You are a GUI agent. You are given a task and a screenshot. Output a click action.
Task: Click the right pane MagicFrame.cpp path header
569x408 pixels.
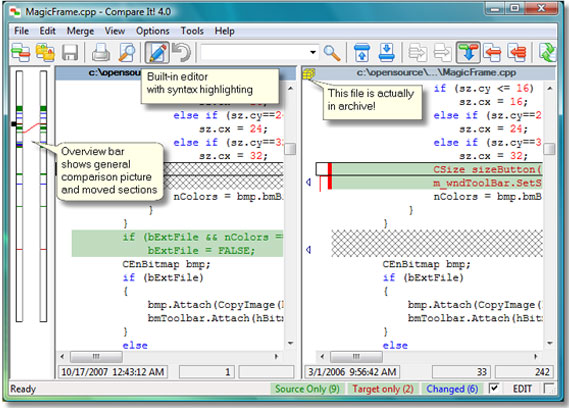[436, 73]
